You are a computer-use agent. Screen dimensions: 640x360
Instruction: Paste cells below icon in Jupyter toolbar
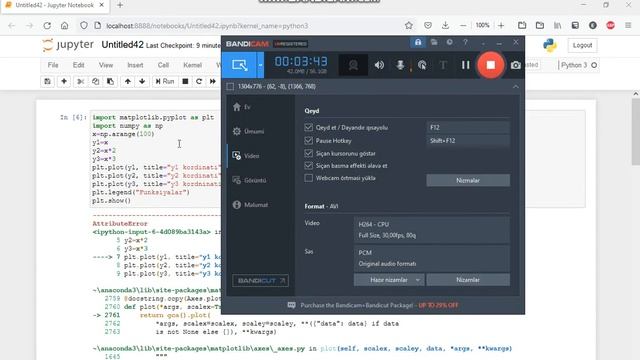click(x=110, y=81)
